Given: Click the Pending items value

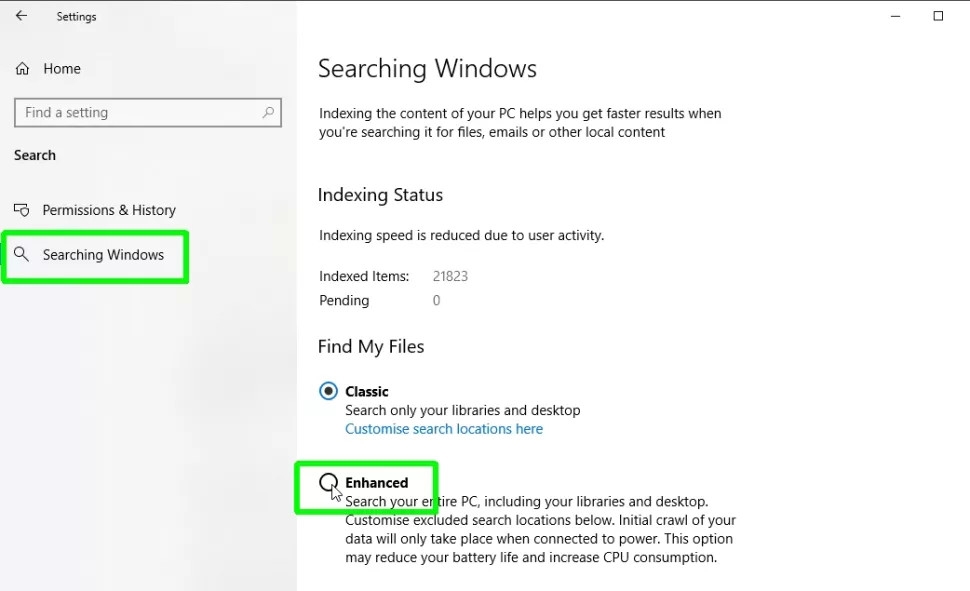Looking at the screenshot, I should tap(436, 300).
